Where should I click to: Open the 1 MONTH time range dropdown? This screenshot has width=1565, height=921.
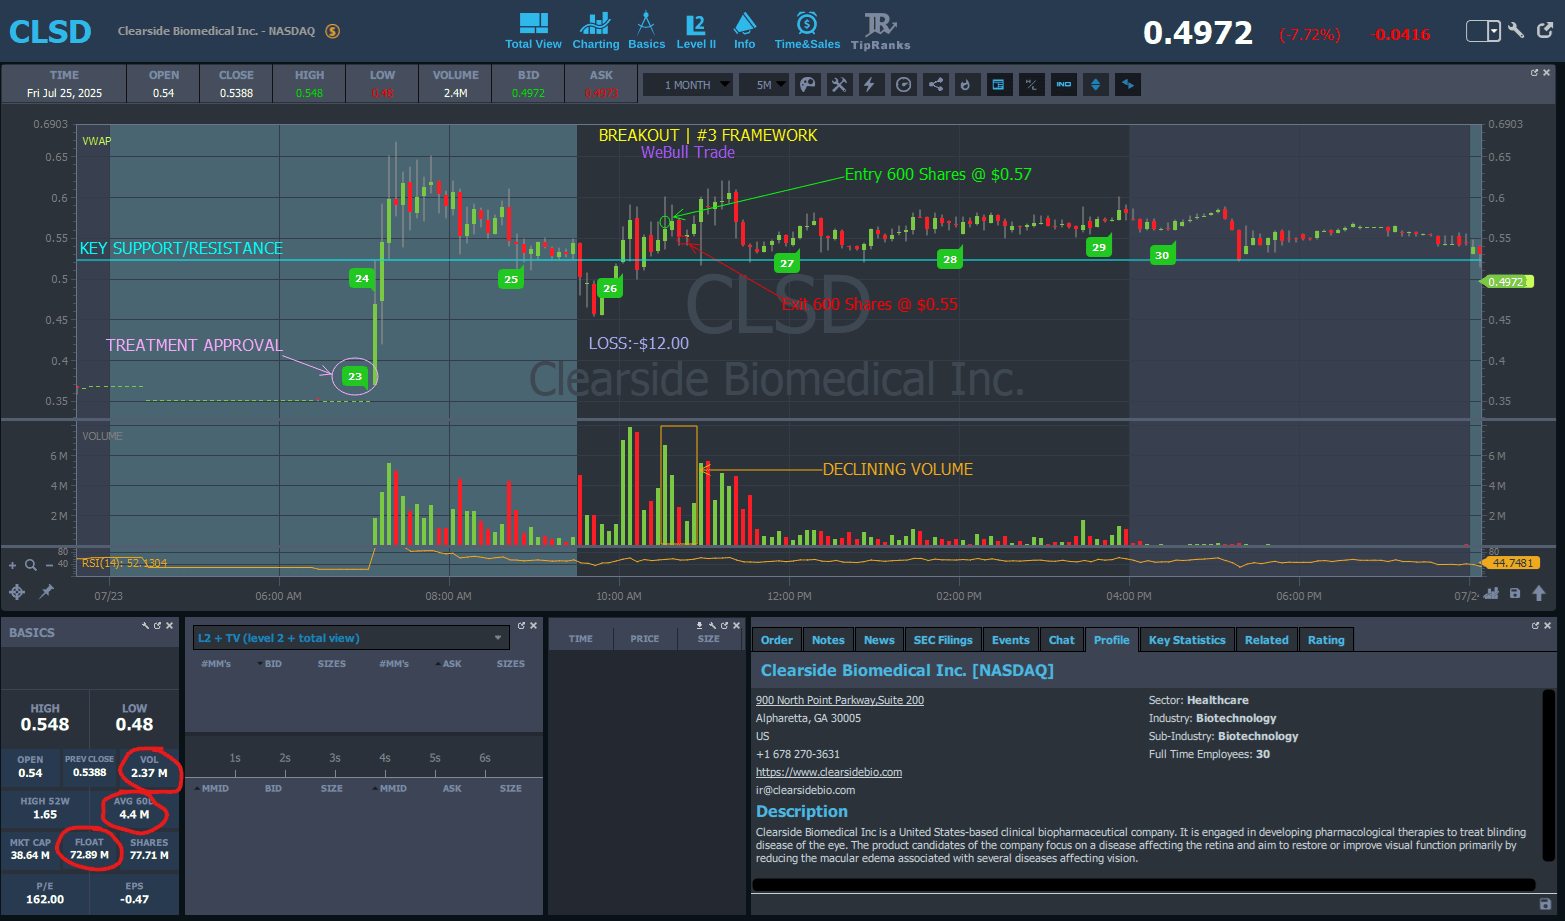688,85
